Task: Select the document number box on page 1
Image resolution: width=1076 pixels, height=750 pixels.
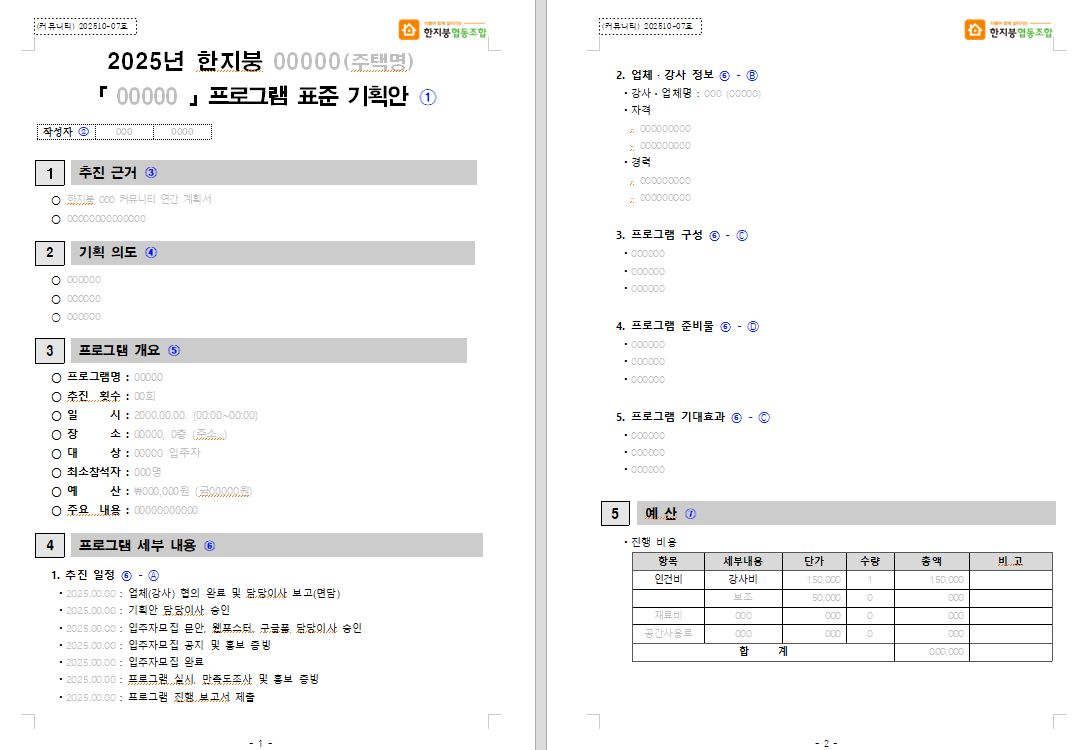Action: [85, 26]
